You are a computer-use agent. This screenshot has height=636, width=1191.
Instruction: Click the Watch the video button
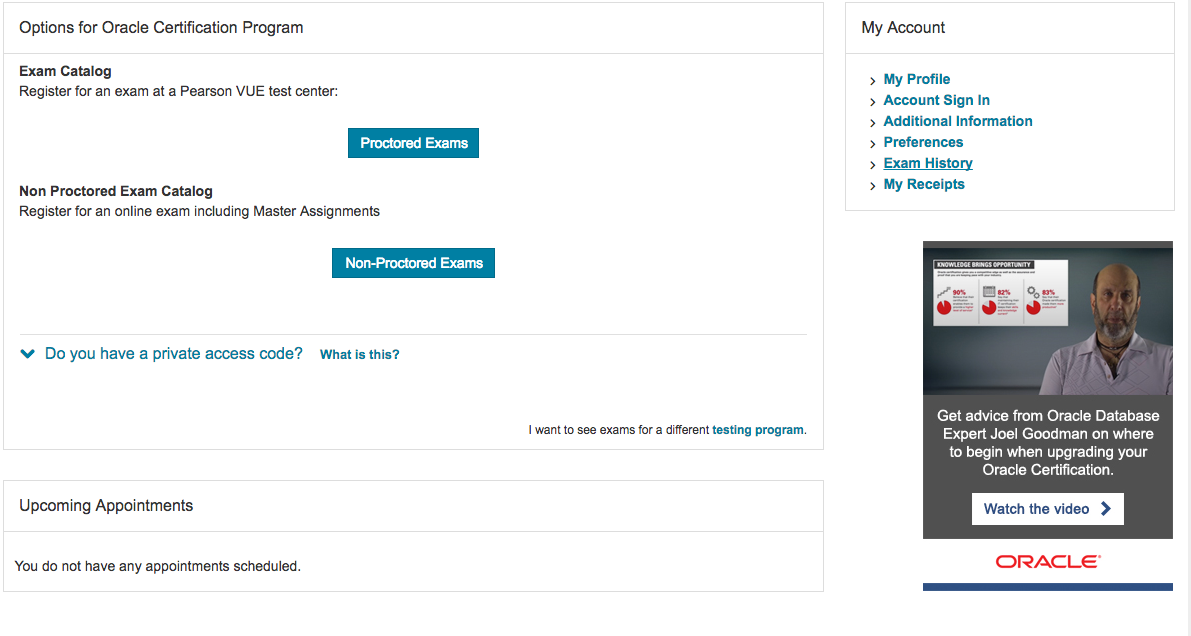[x=1047, y=509]
